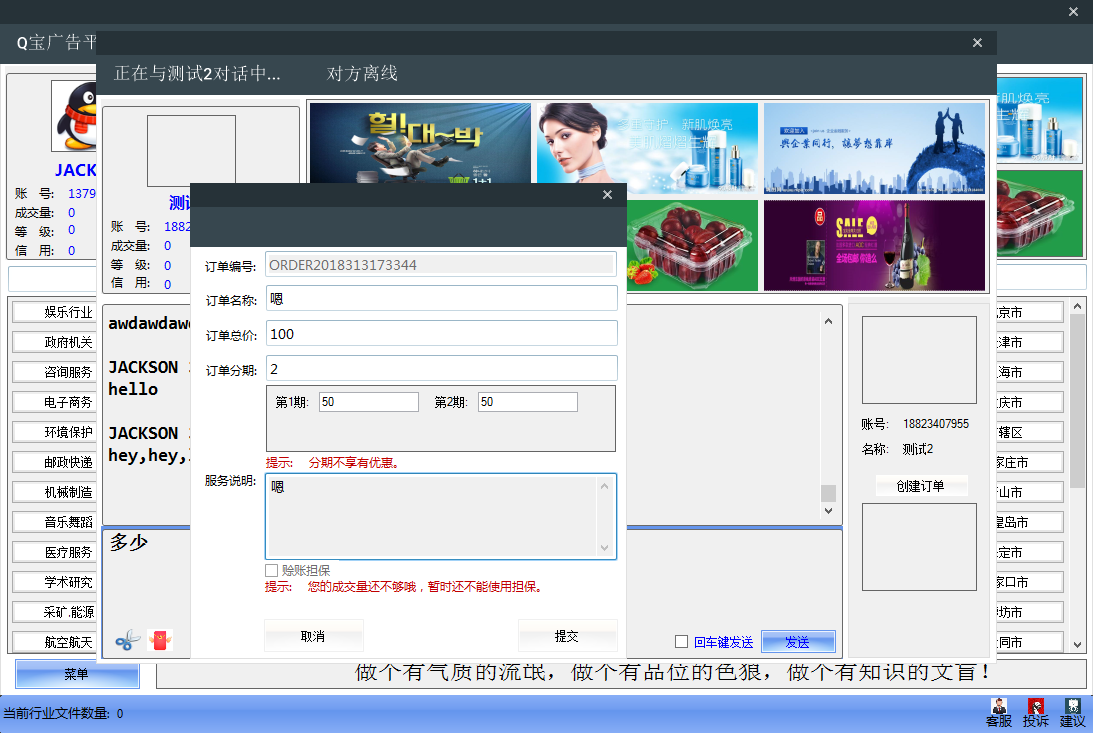Click the 取消 cancel button

coord(313,636)
